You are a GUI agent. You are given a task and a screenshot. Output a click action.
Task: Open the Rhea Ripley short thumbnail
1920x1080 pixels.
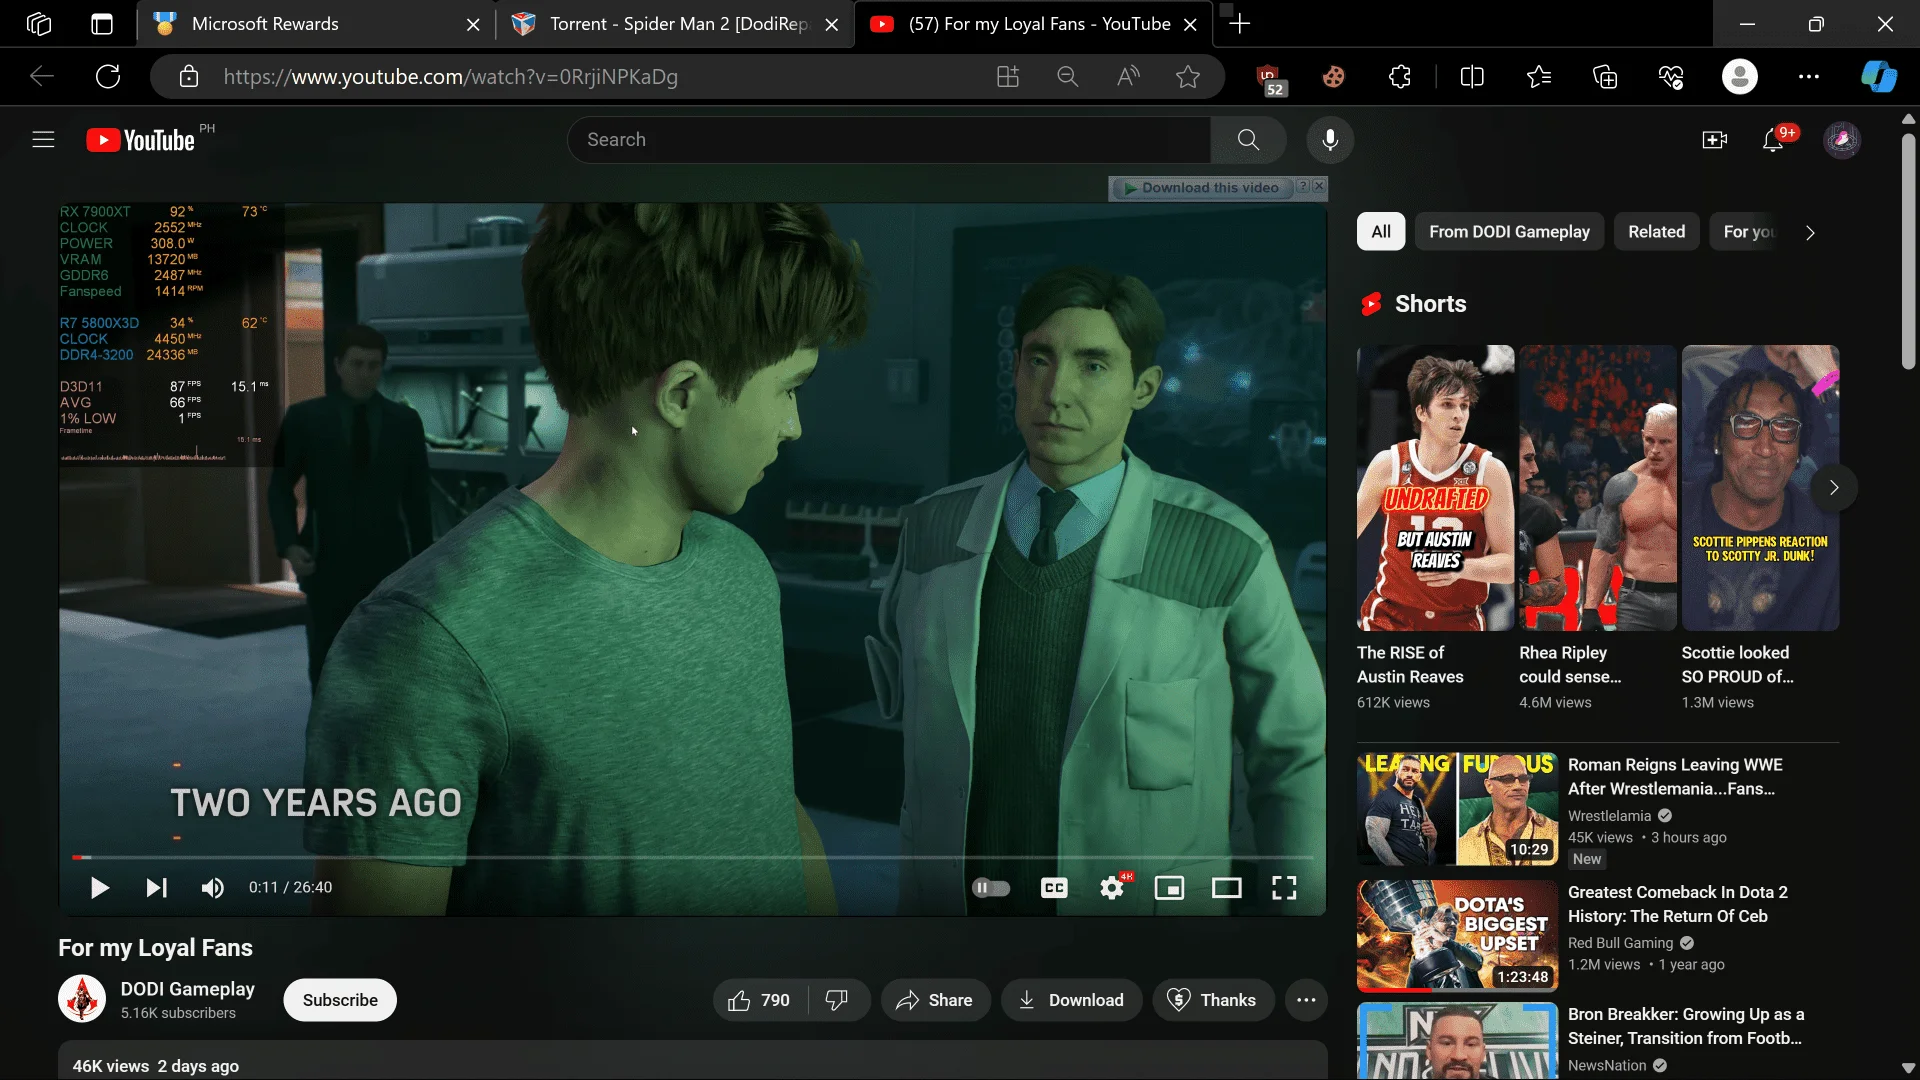1598,488
